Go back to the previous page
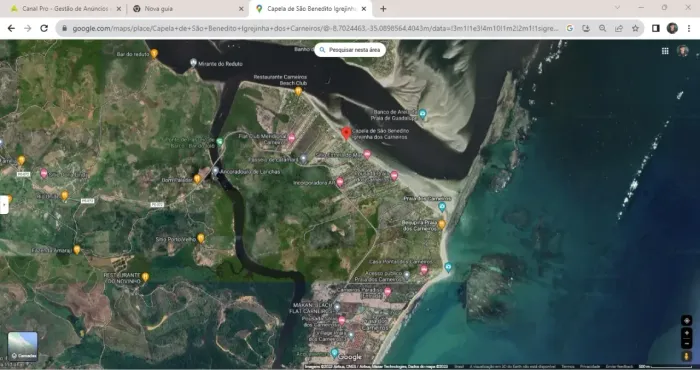 point(11,28)
